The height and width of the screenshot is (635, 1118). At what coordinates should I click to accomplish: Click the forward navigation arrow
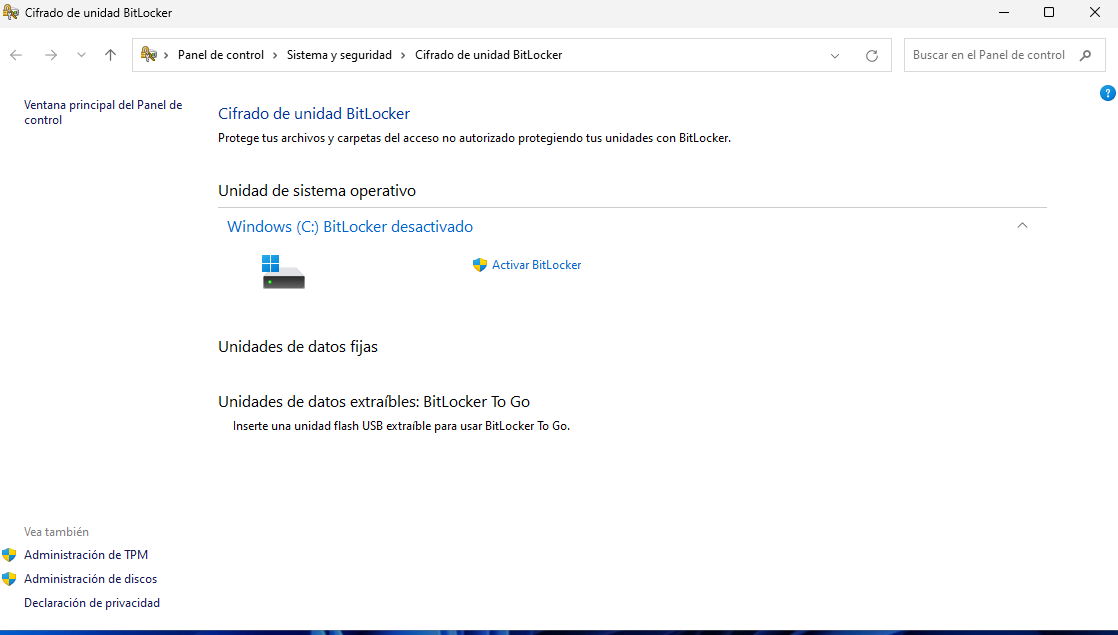[x=51, y=55]
